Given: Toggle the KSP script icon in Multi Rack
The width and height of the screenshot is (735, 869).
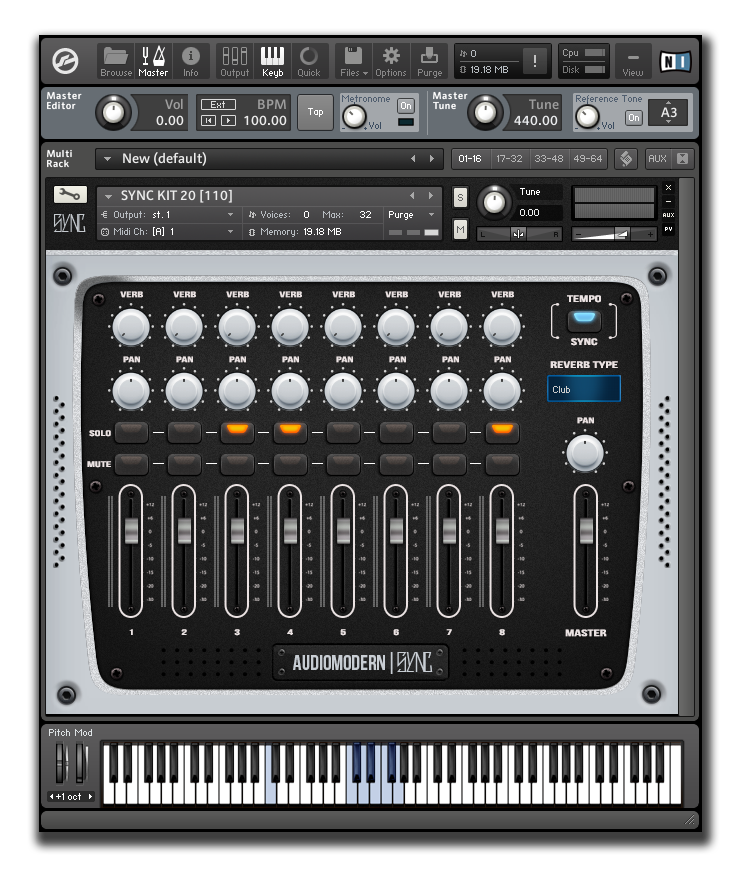Looking at the screenshot, I should [x=626, y=159].
